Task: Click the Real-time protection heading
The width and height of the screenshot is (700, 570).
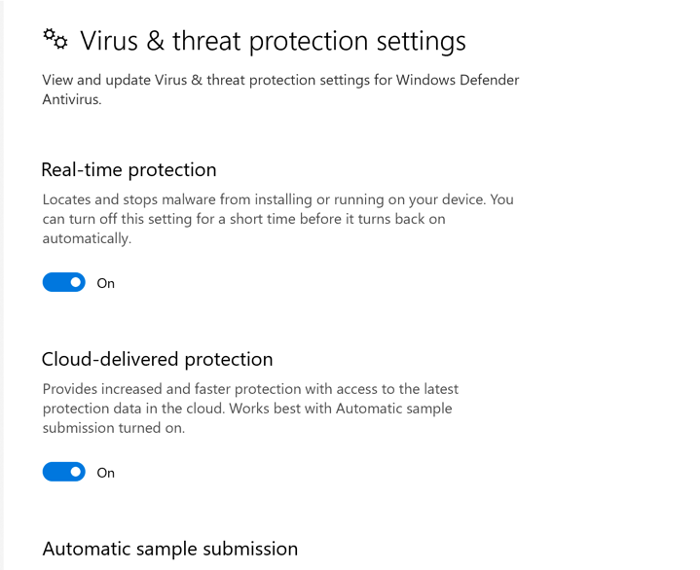Action: [x=129, y=170]
